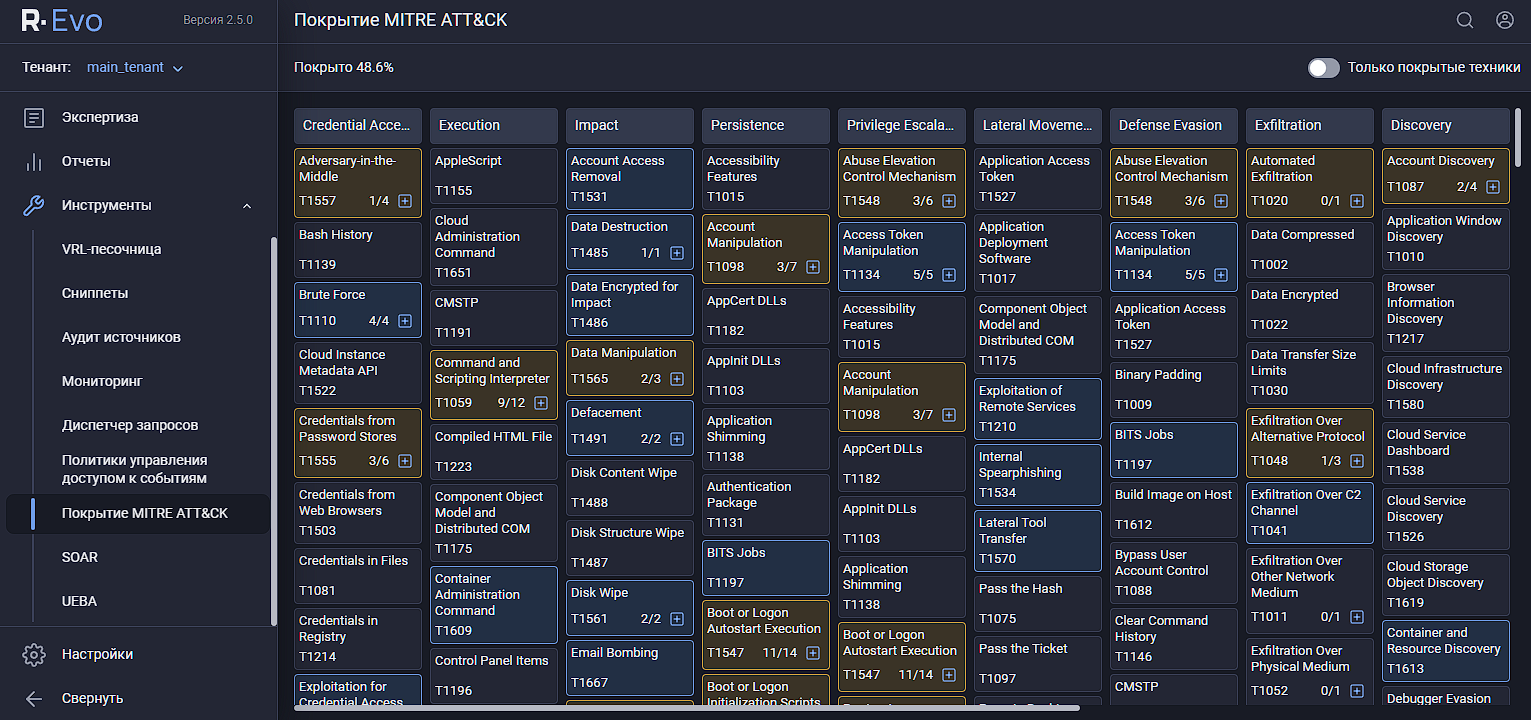Open the user profile icon
The height and width of the screenshot is (720, 1531).
click(x=1504, y=20)
